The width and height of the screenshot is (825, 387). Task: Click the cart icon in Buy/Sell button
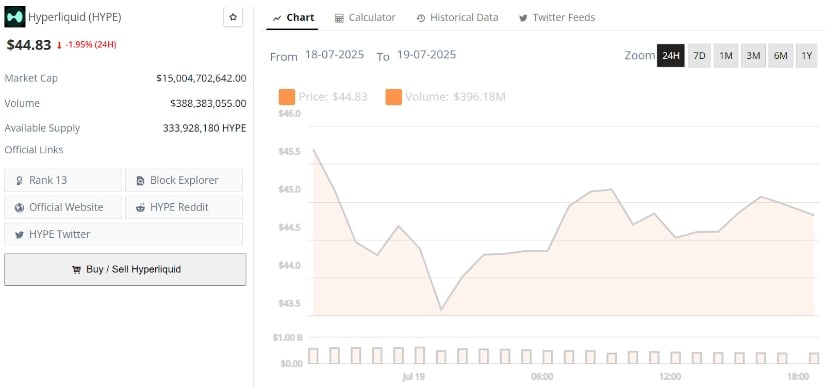tap(76, 270)
